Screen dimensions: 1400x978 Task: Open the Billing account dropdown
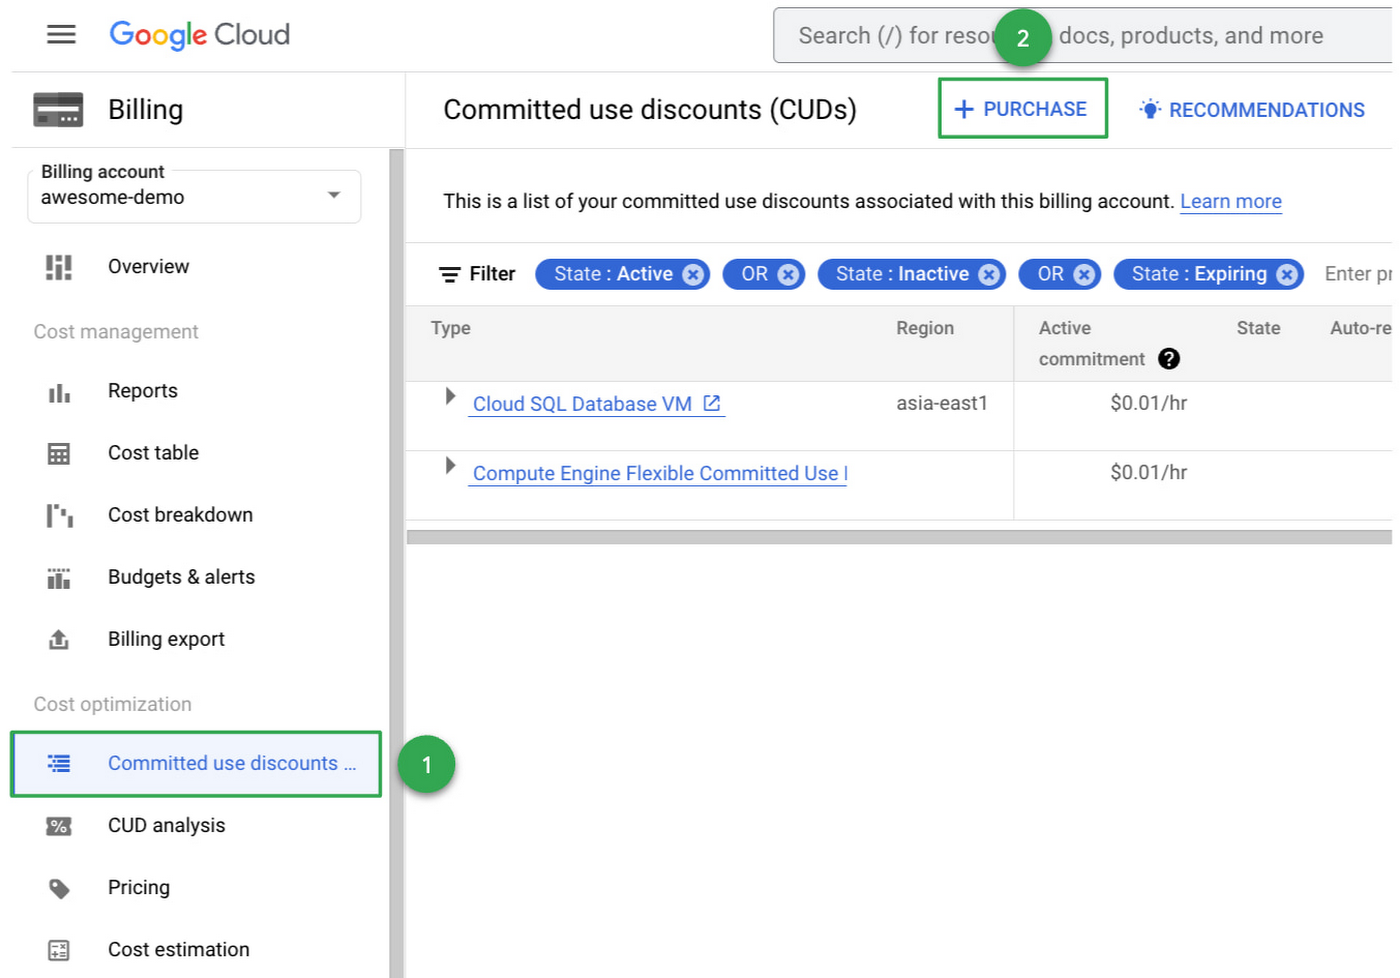tap(194, 197)
